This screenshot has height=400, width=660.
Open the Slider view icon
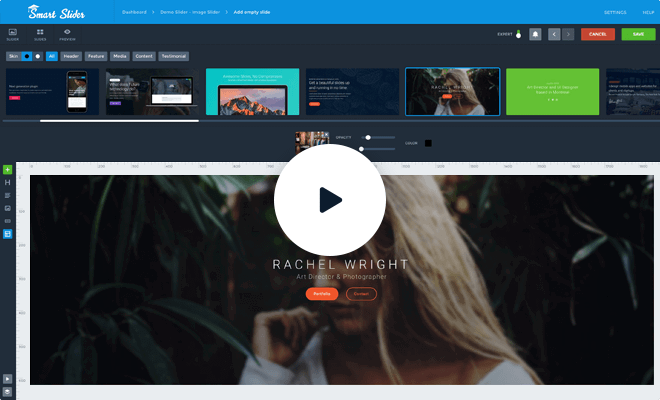pyautogui.click(x=13, y=35)
